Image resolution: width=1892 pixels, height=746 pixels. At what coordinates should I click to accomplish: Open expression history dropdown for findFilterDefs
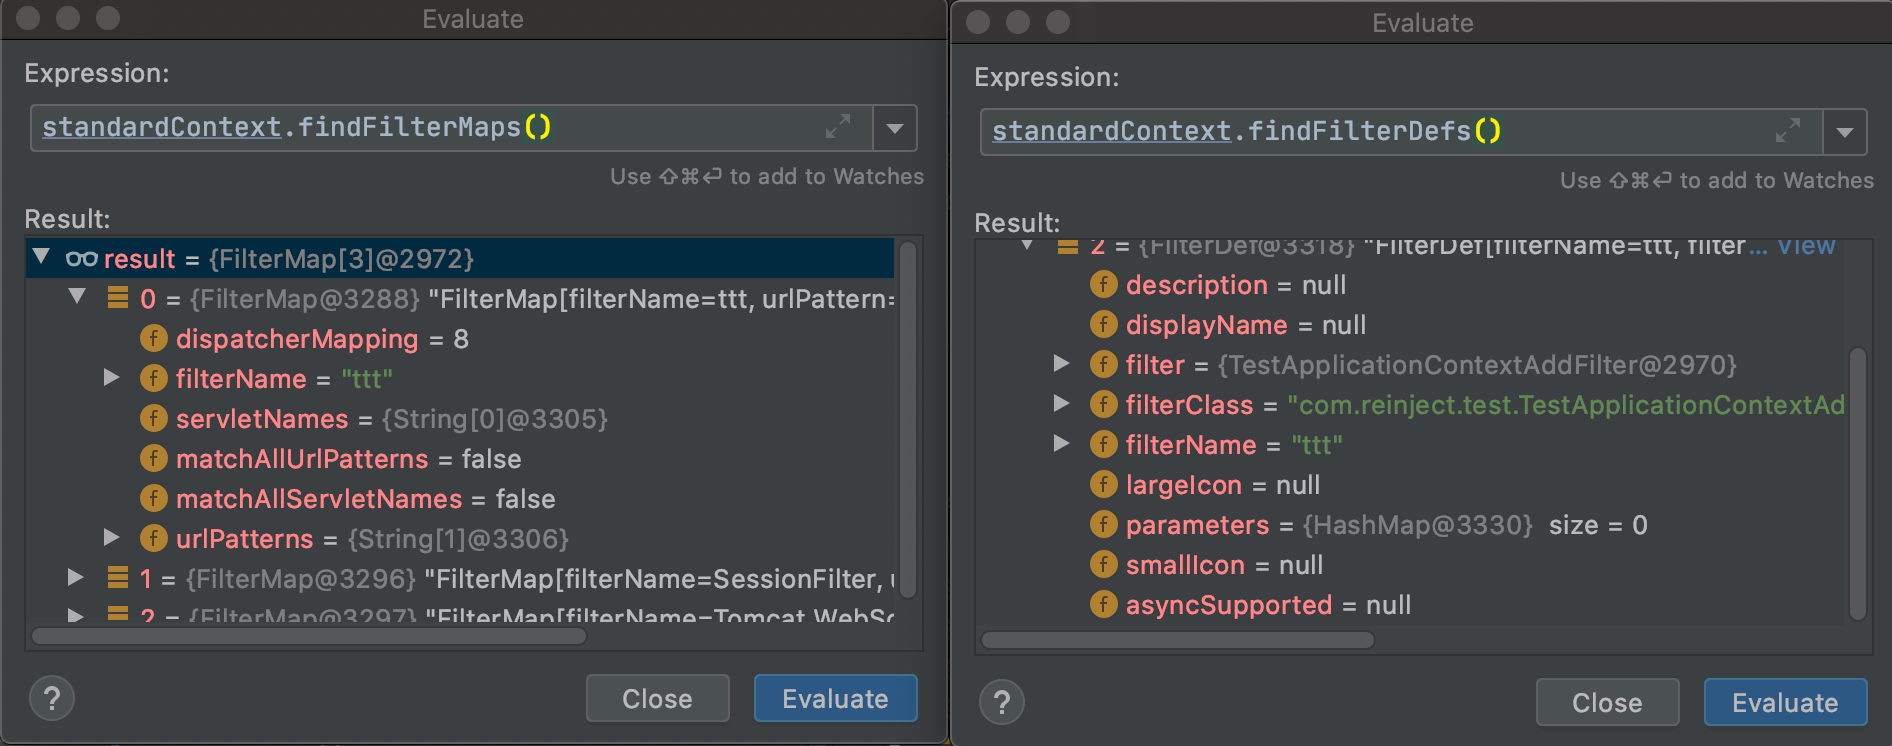pos(1845,132)
